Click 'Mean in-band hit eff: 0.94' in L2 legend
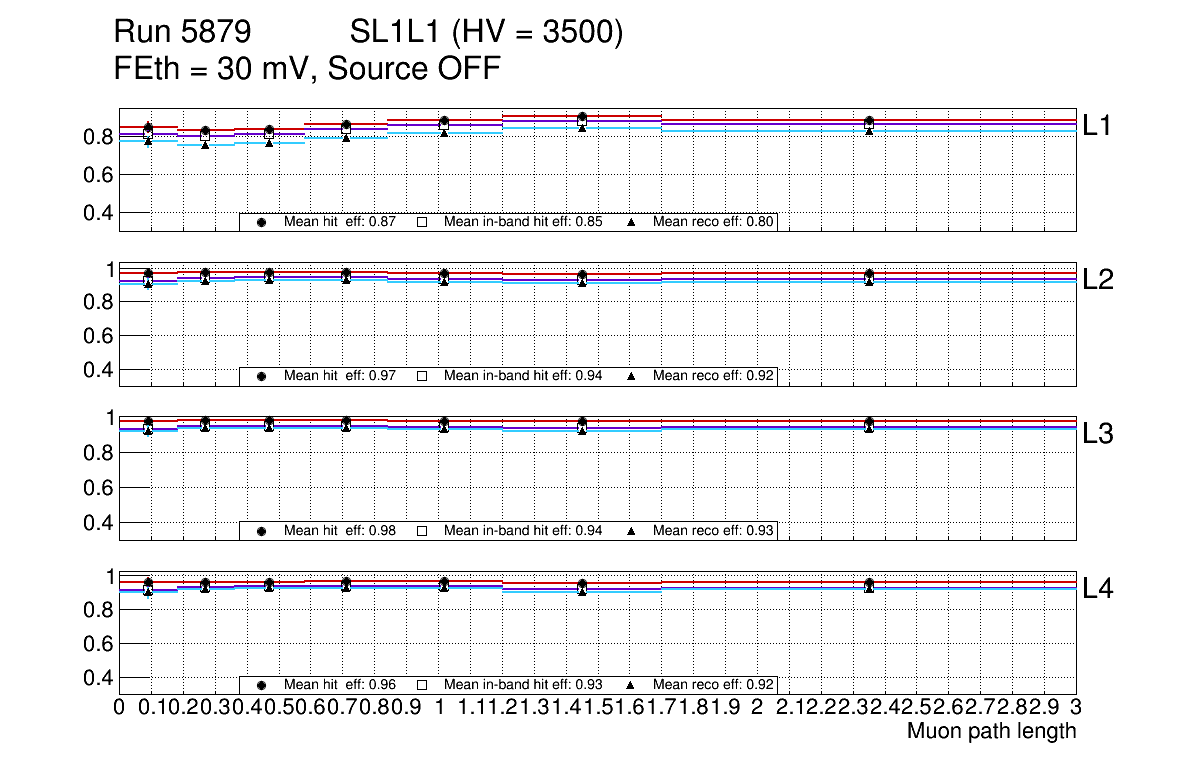 [x=523, y=376]
